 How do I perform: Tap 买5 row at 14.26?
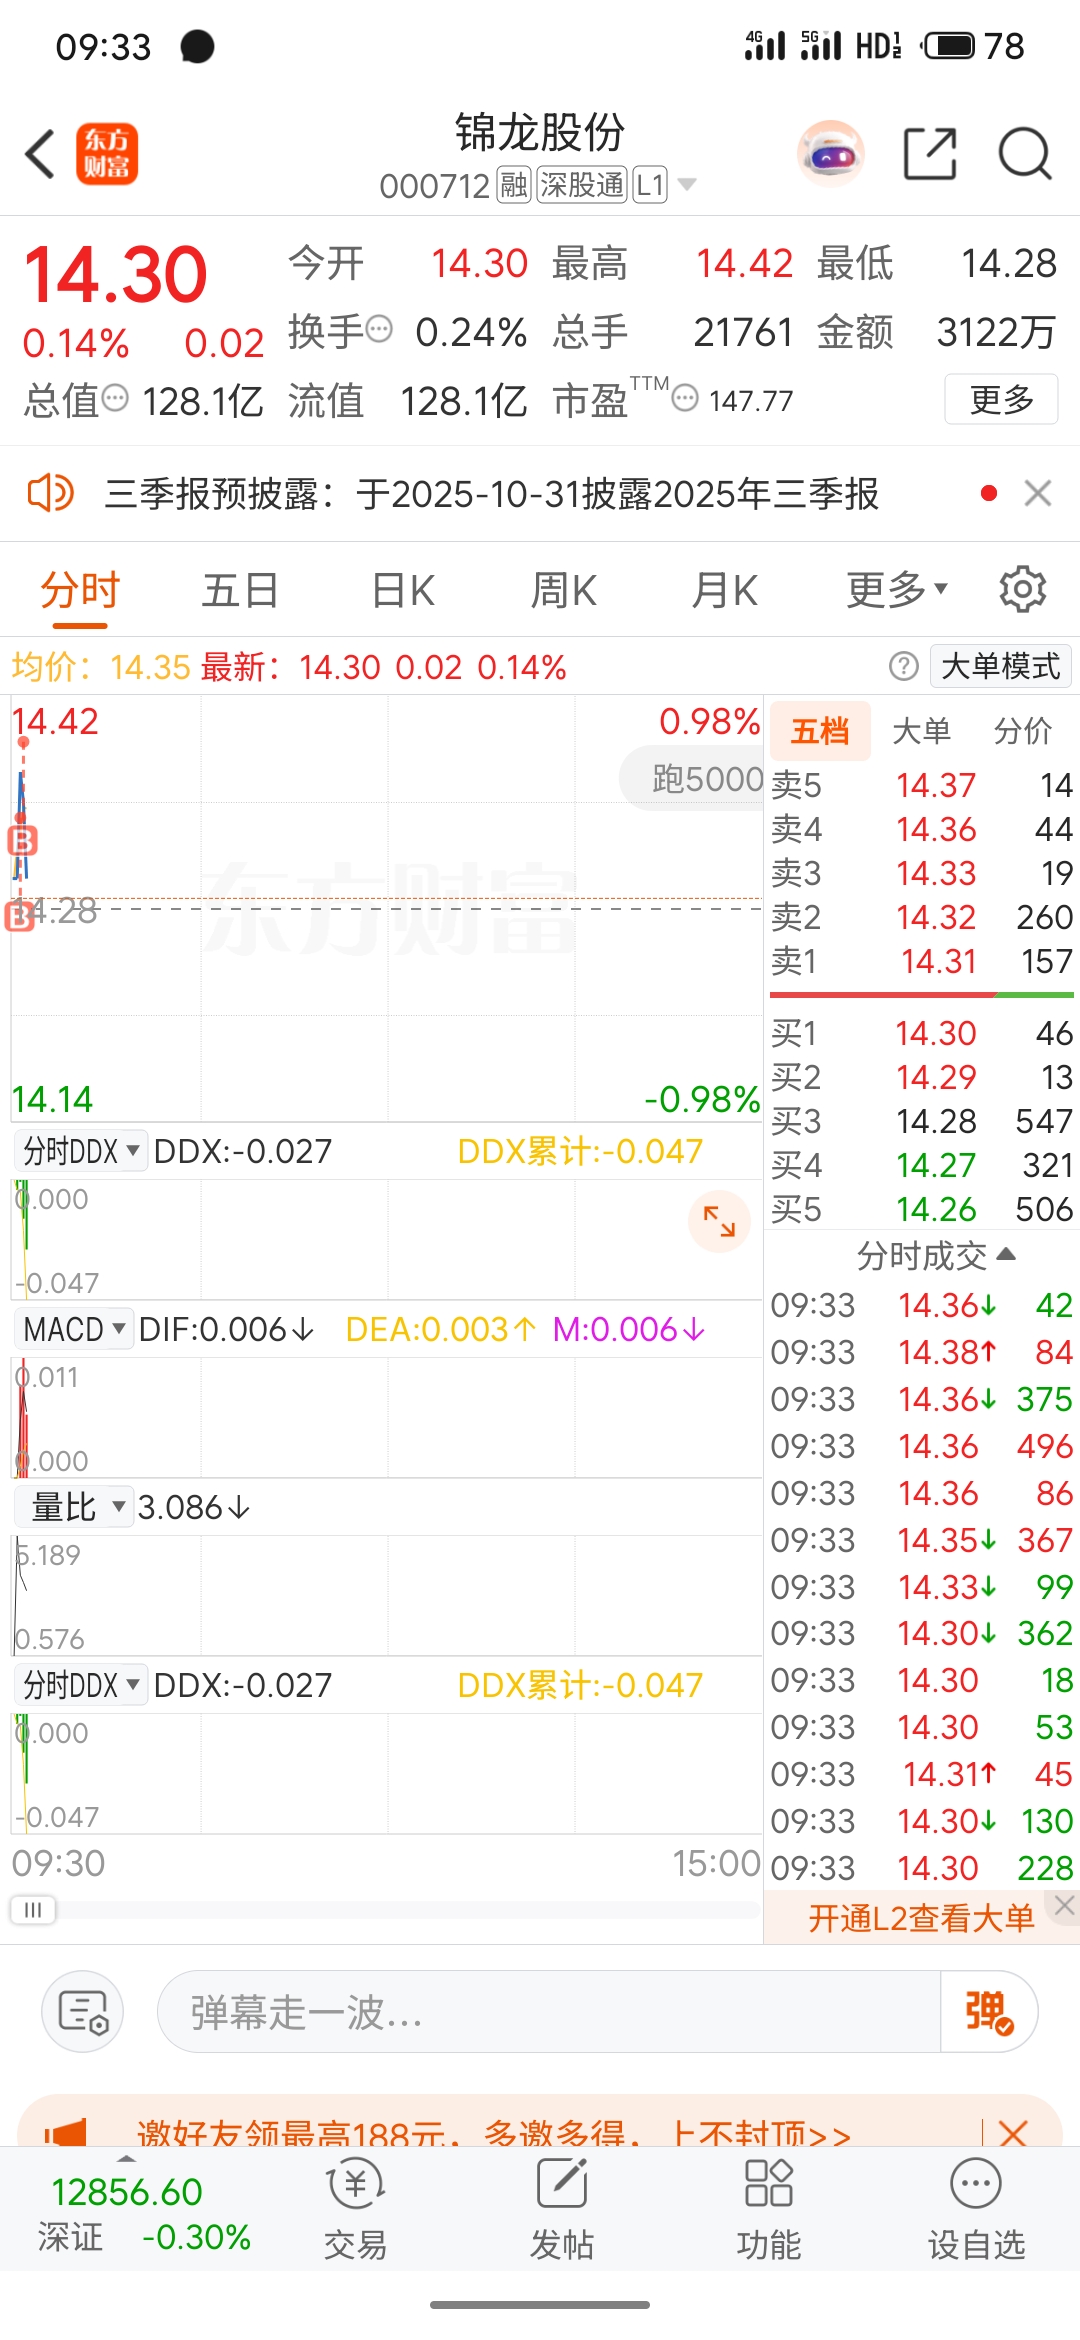point(921,1209)
